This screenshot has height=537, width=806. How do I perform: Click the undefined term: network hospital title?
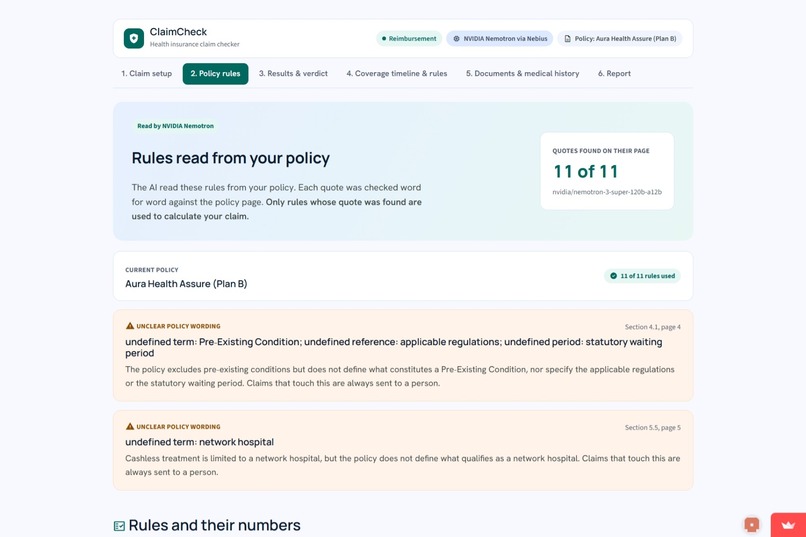[x=199, y=442]
